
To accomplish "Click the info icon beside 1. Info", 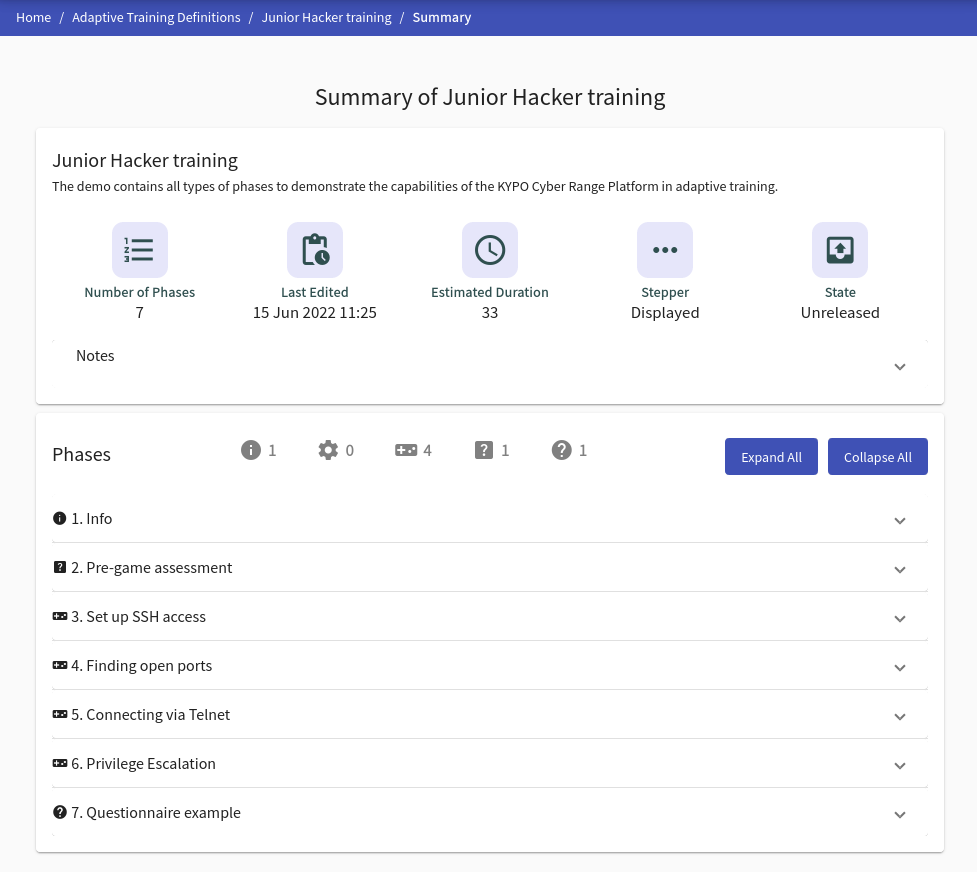I will click(x=60, y=519).
